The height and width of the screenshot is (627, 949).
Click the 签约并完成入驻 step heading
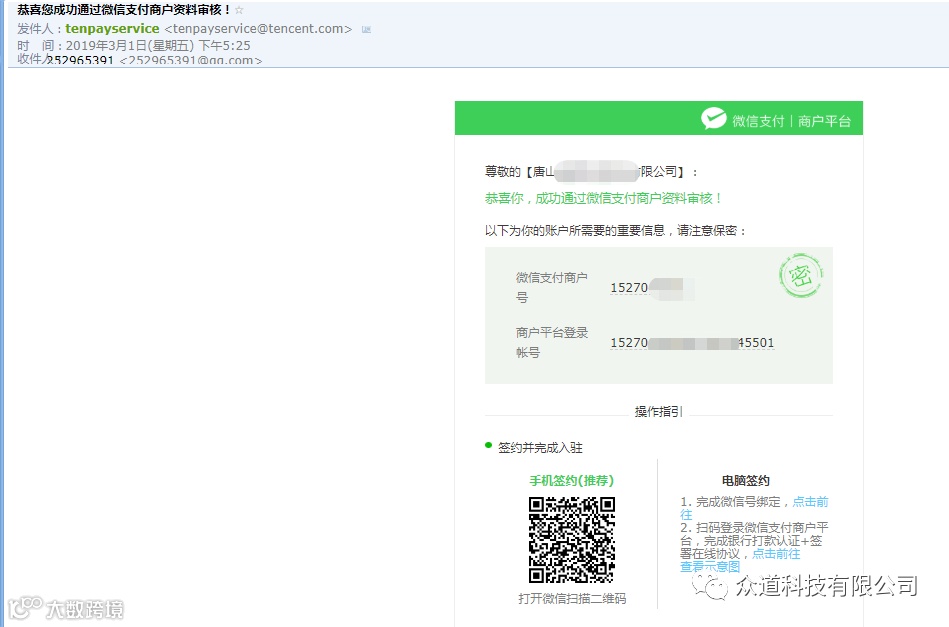point(540,448)
